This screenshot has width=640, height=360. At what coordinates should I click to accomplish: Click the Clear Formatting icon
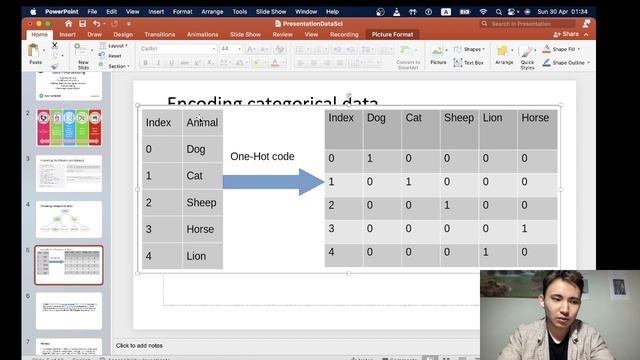click(280, 49)
